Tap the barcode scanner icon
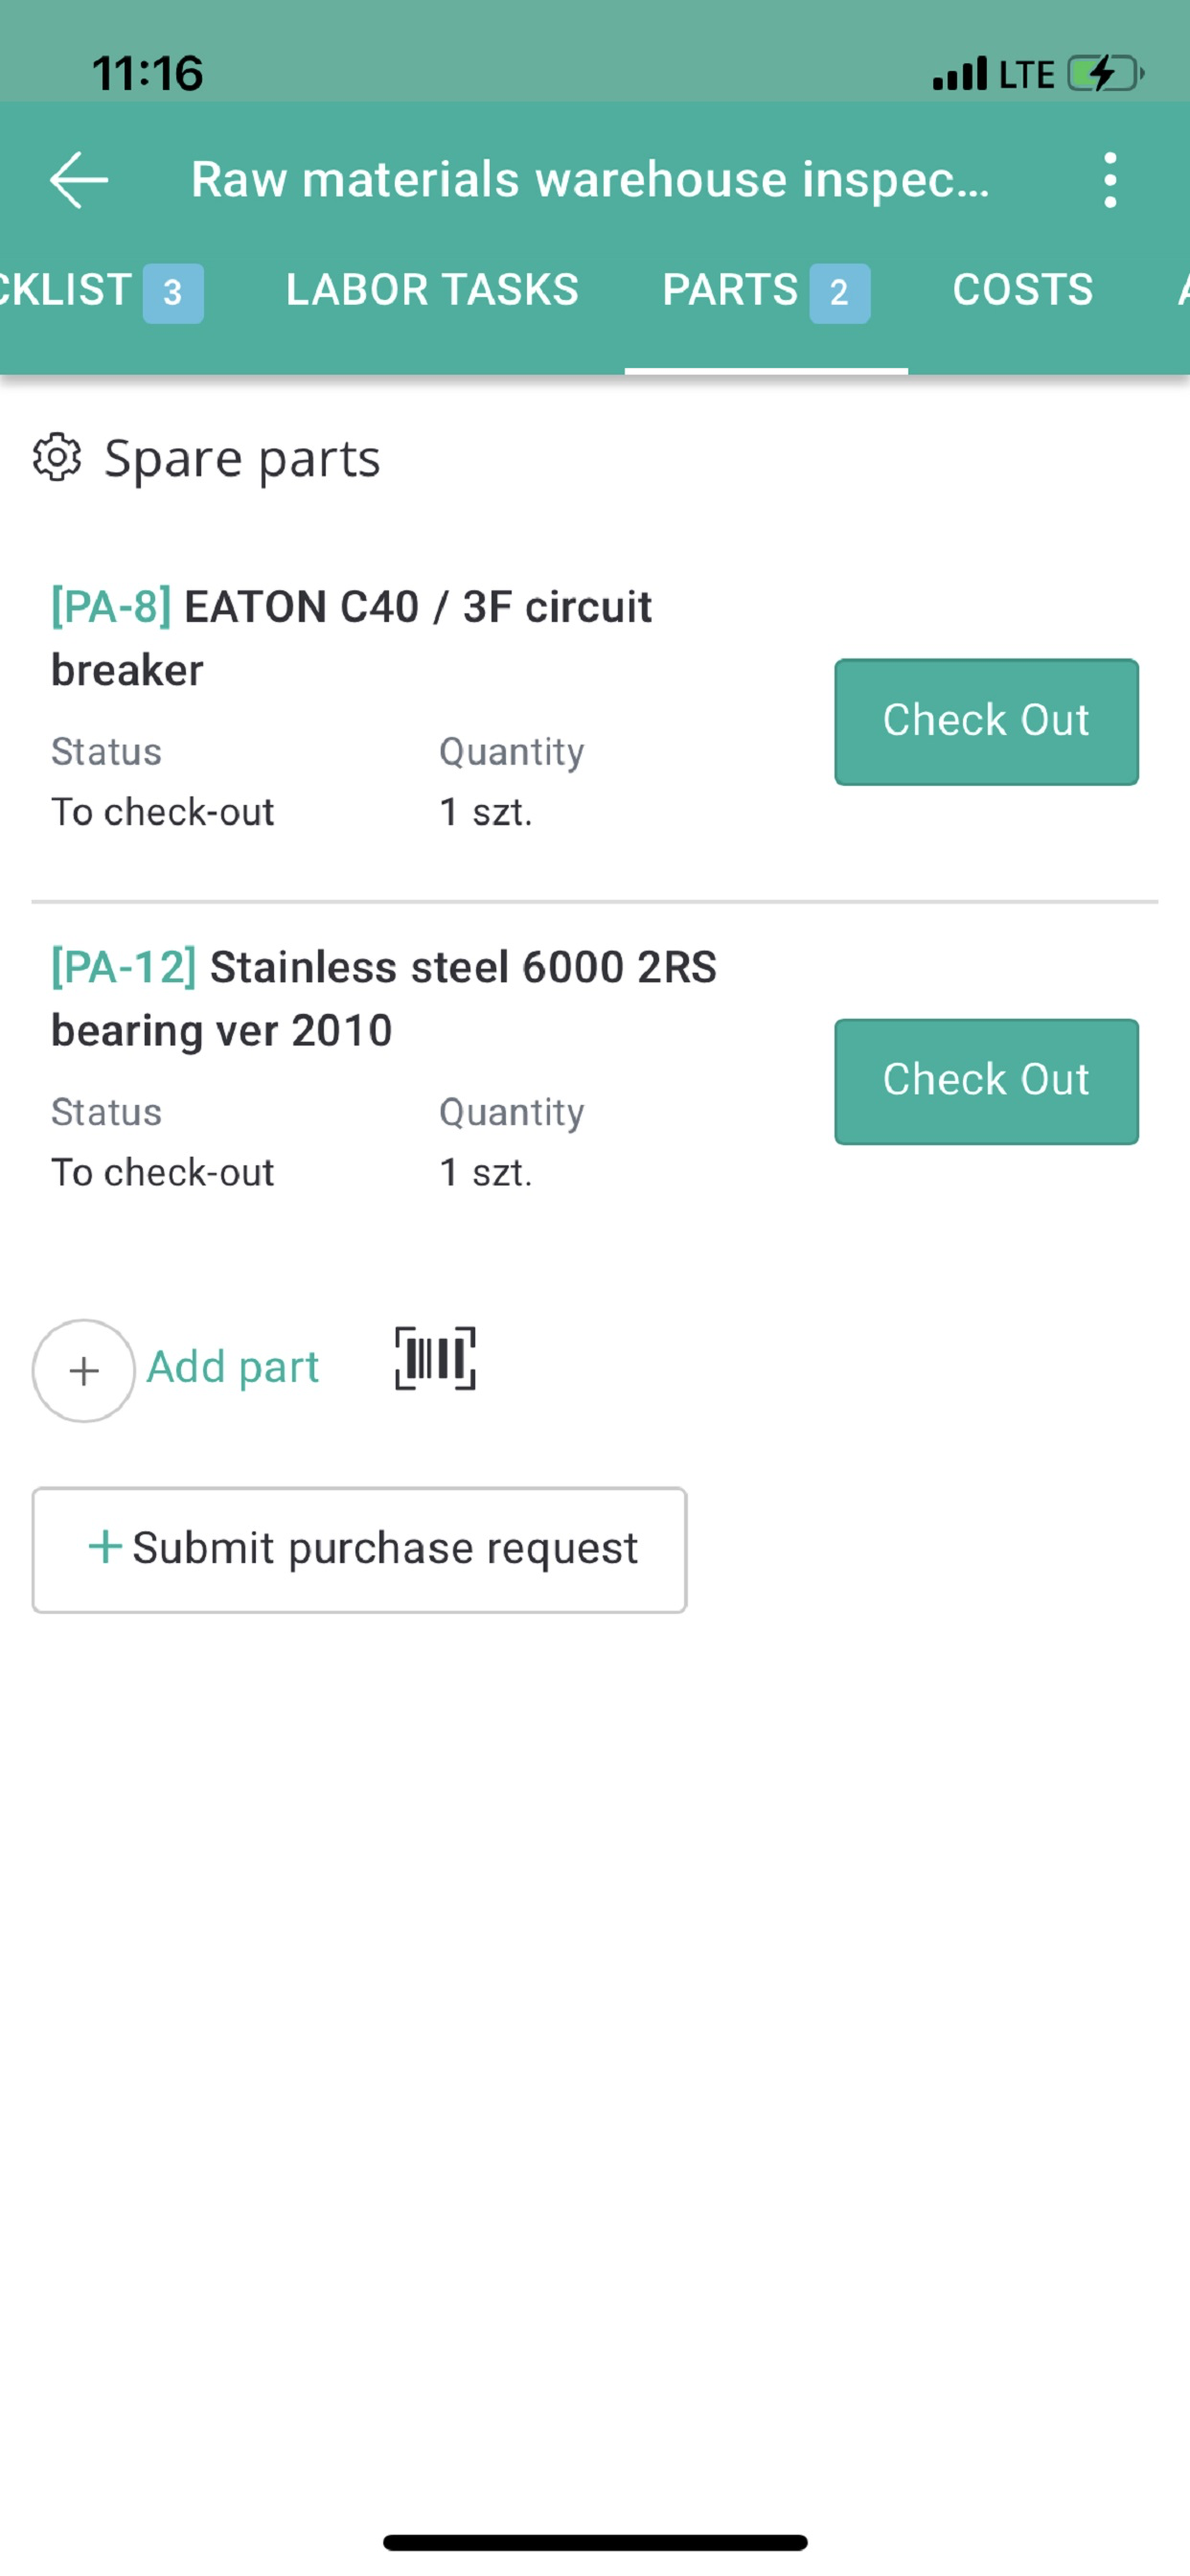The height and width of the screenshot is (2576, 1190). pyautogui.click(x=435, y=1358)
